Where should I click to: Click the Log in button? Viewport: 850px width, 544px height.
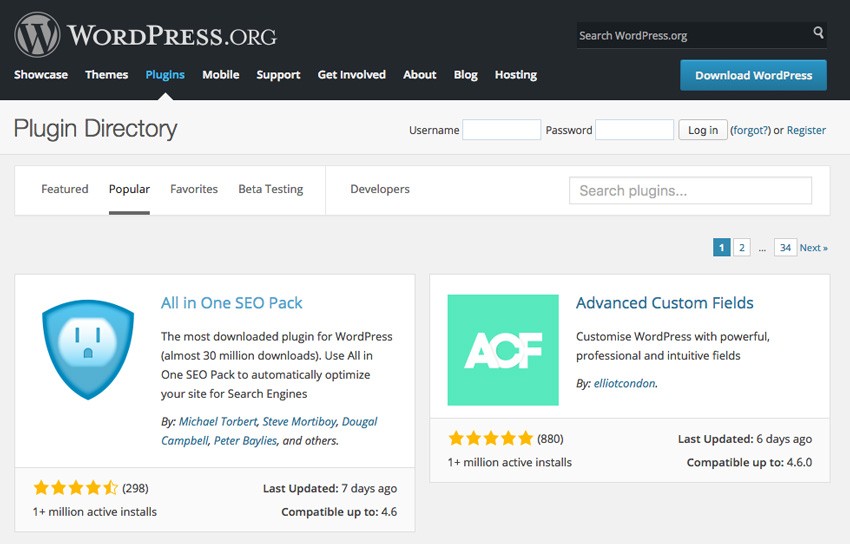point(703,129)
